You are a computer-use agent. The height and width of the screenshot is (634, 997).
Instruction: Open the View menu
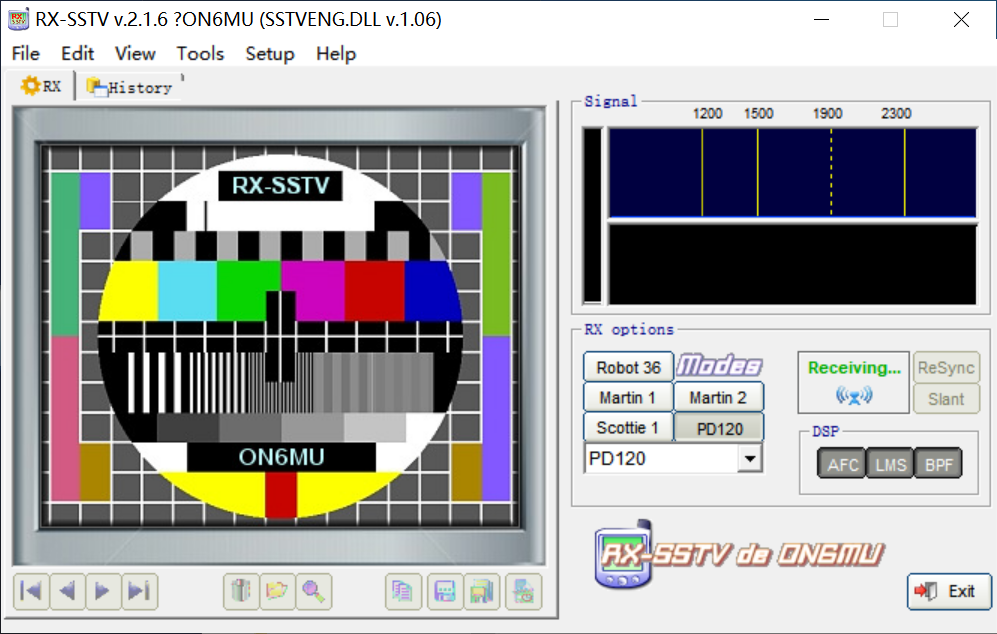tap(135, 53)
